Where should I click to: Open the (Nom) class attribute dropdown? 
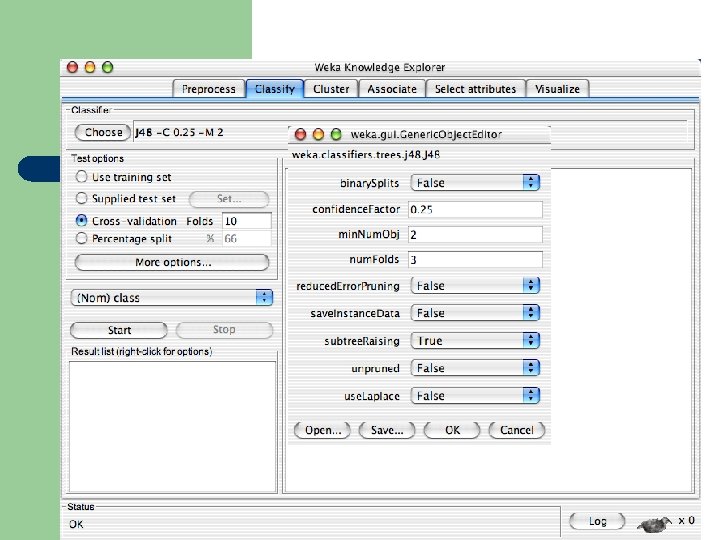(172, 298)
